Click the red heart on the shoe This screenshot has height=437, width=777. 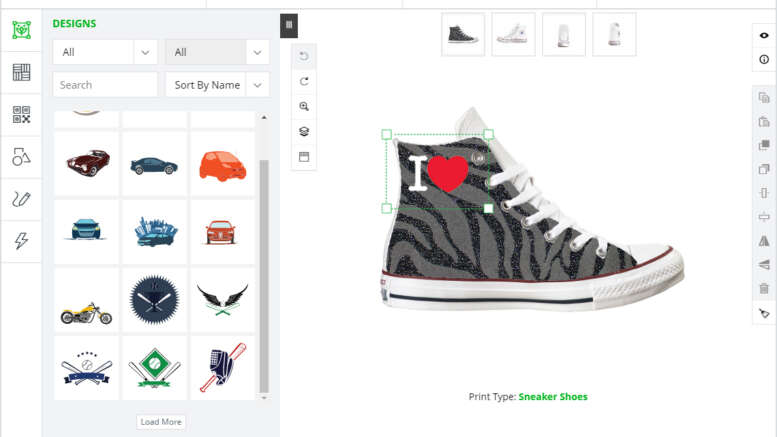click(x=447, y=172)
